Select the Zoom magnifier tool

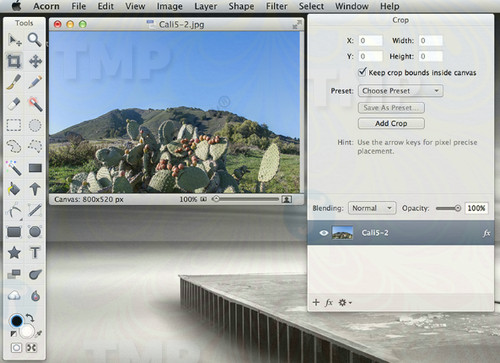[x=35, y=40]
